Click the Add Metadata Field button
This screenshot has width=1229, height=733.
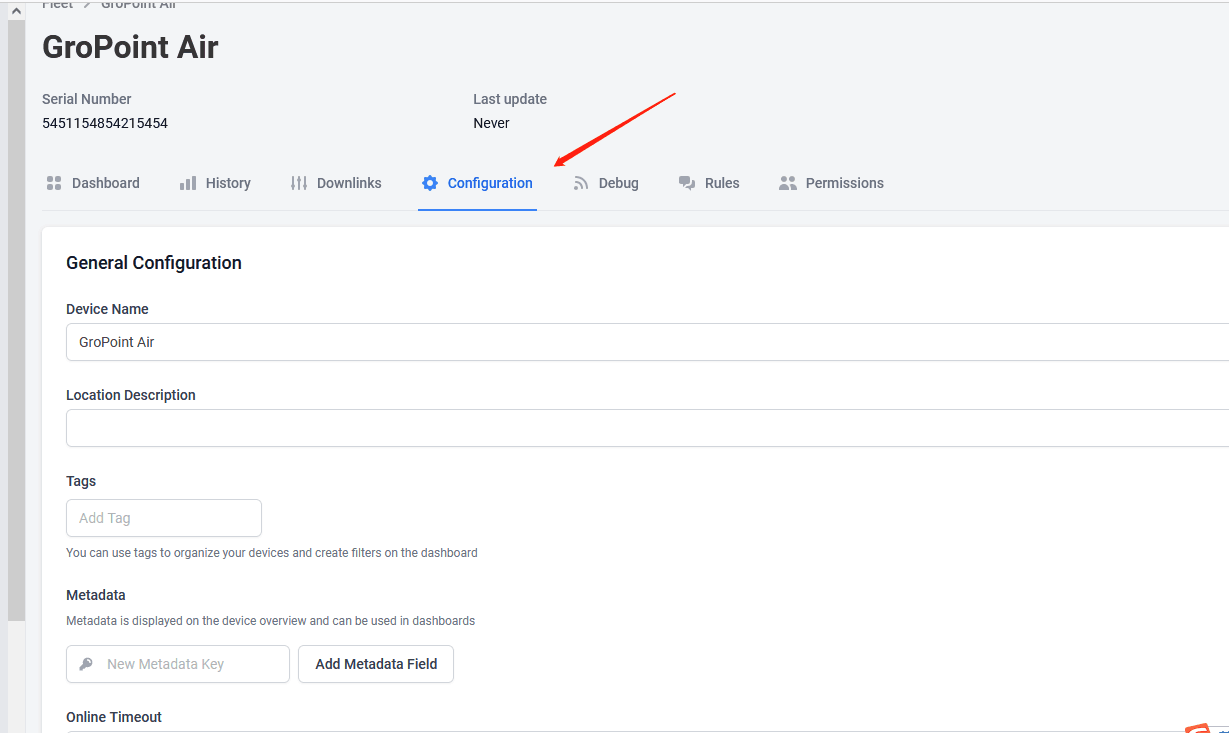tap(376, 664)
